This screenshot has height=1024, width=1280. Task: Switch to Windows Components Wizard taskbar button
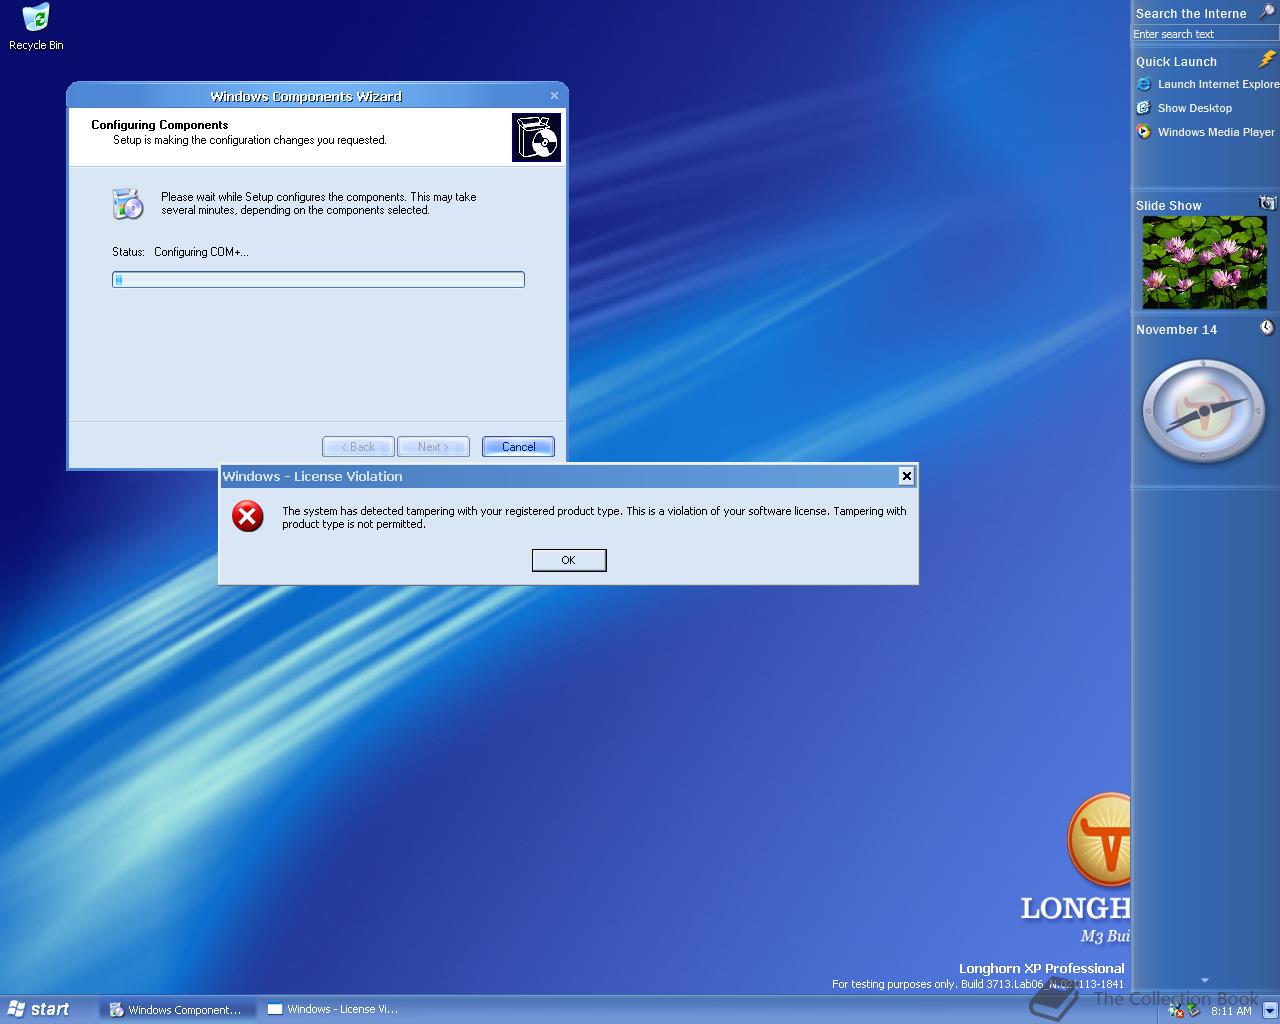coord(177,1010)
